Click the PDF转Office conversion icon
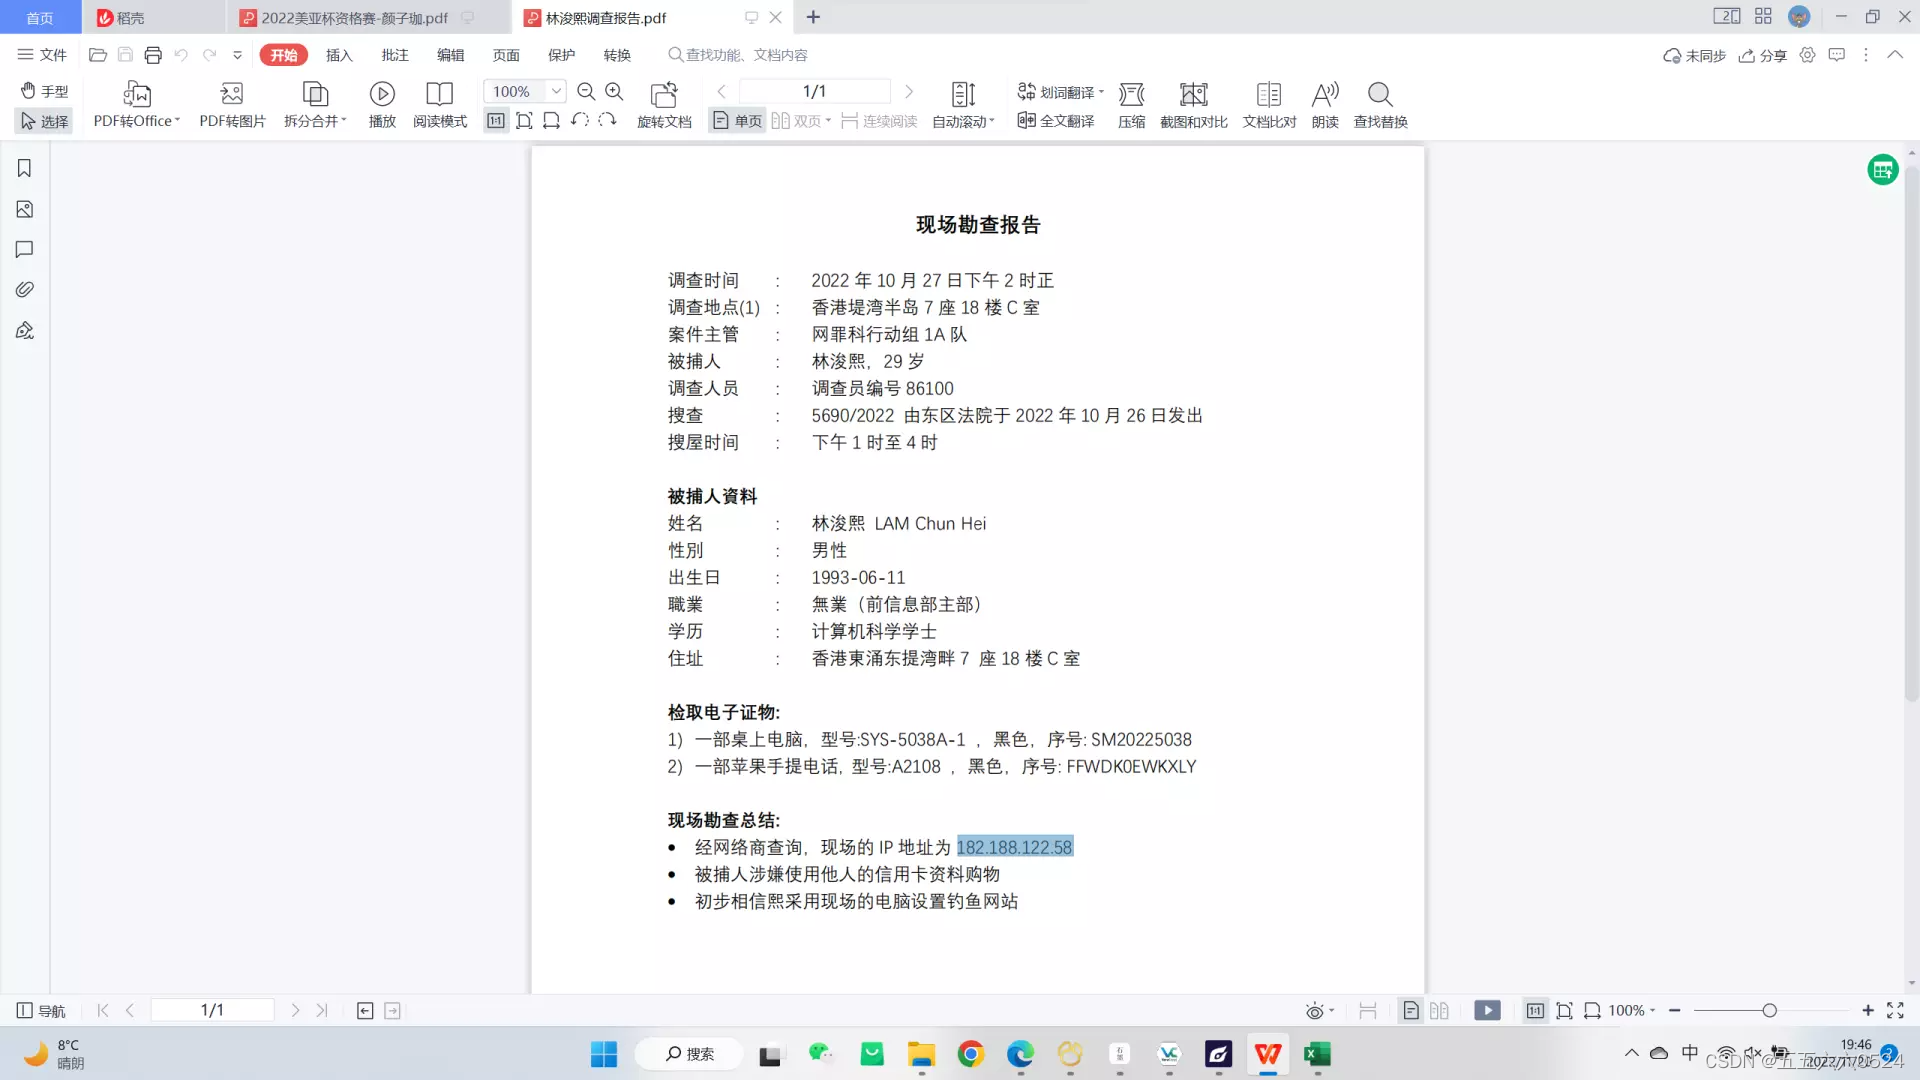 pos(137,95)
